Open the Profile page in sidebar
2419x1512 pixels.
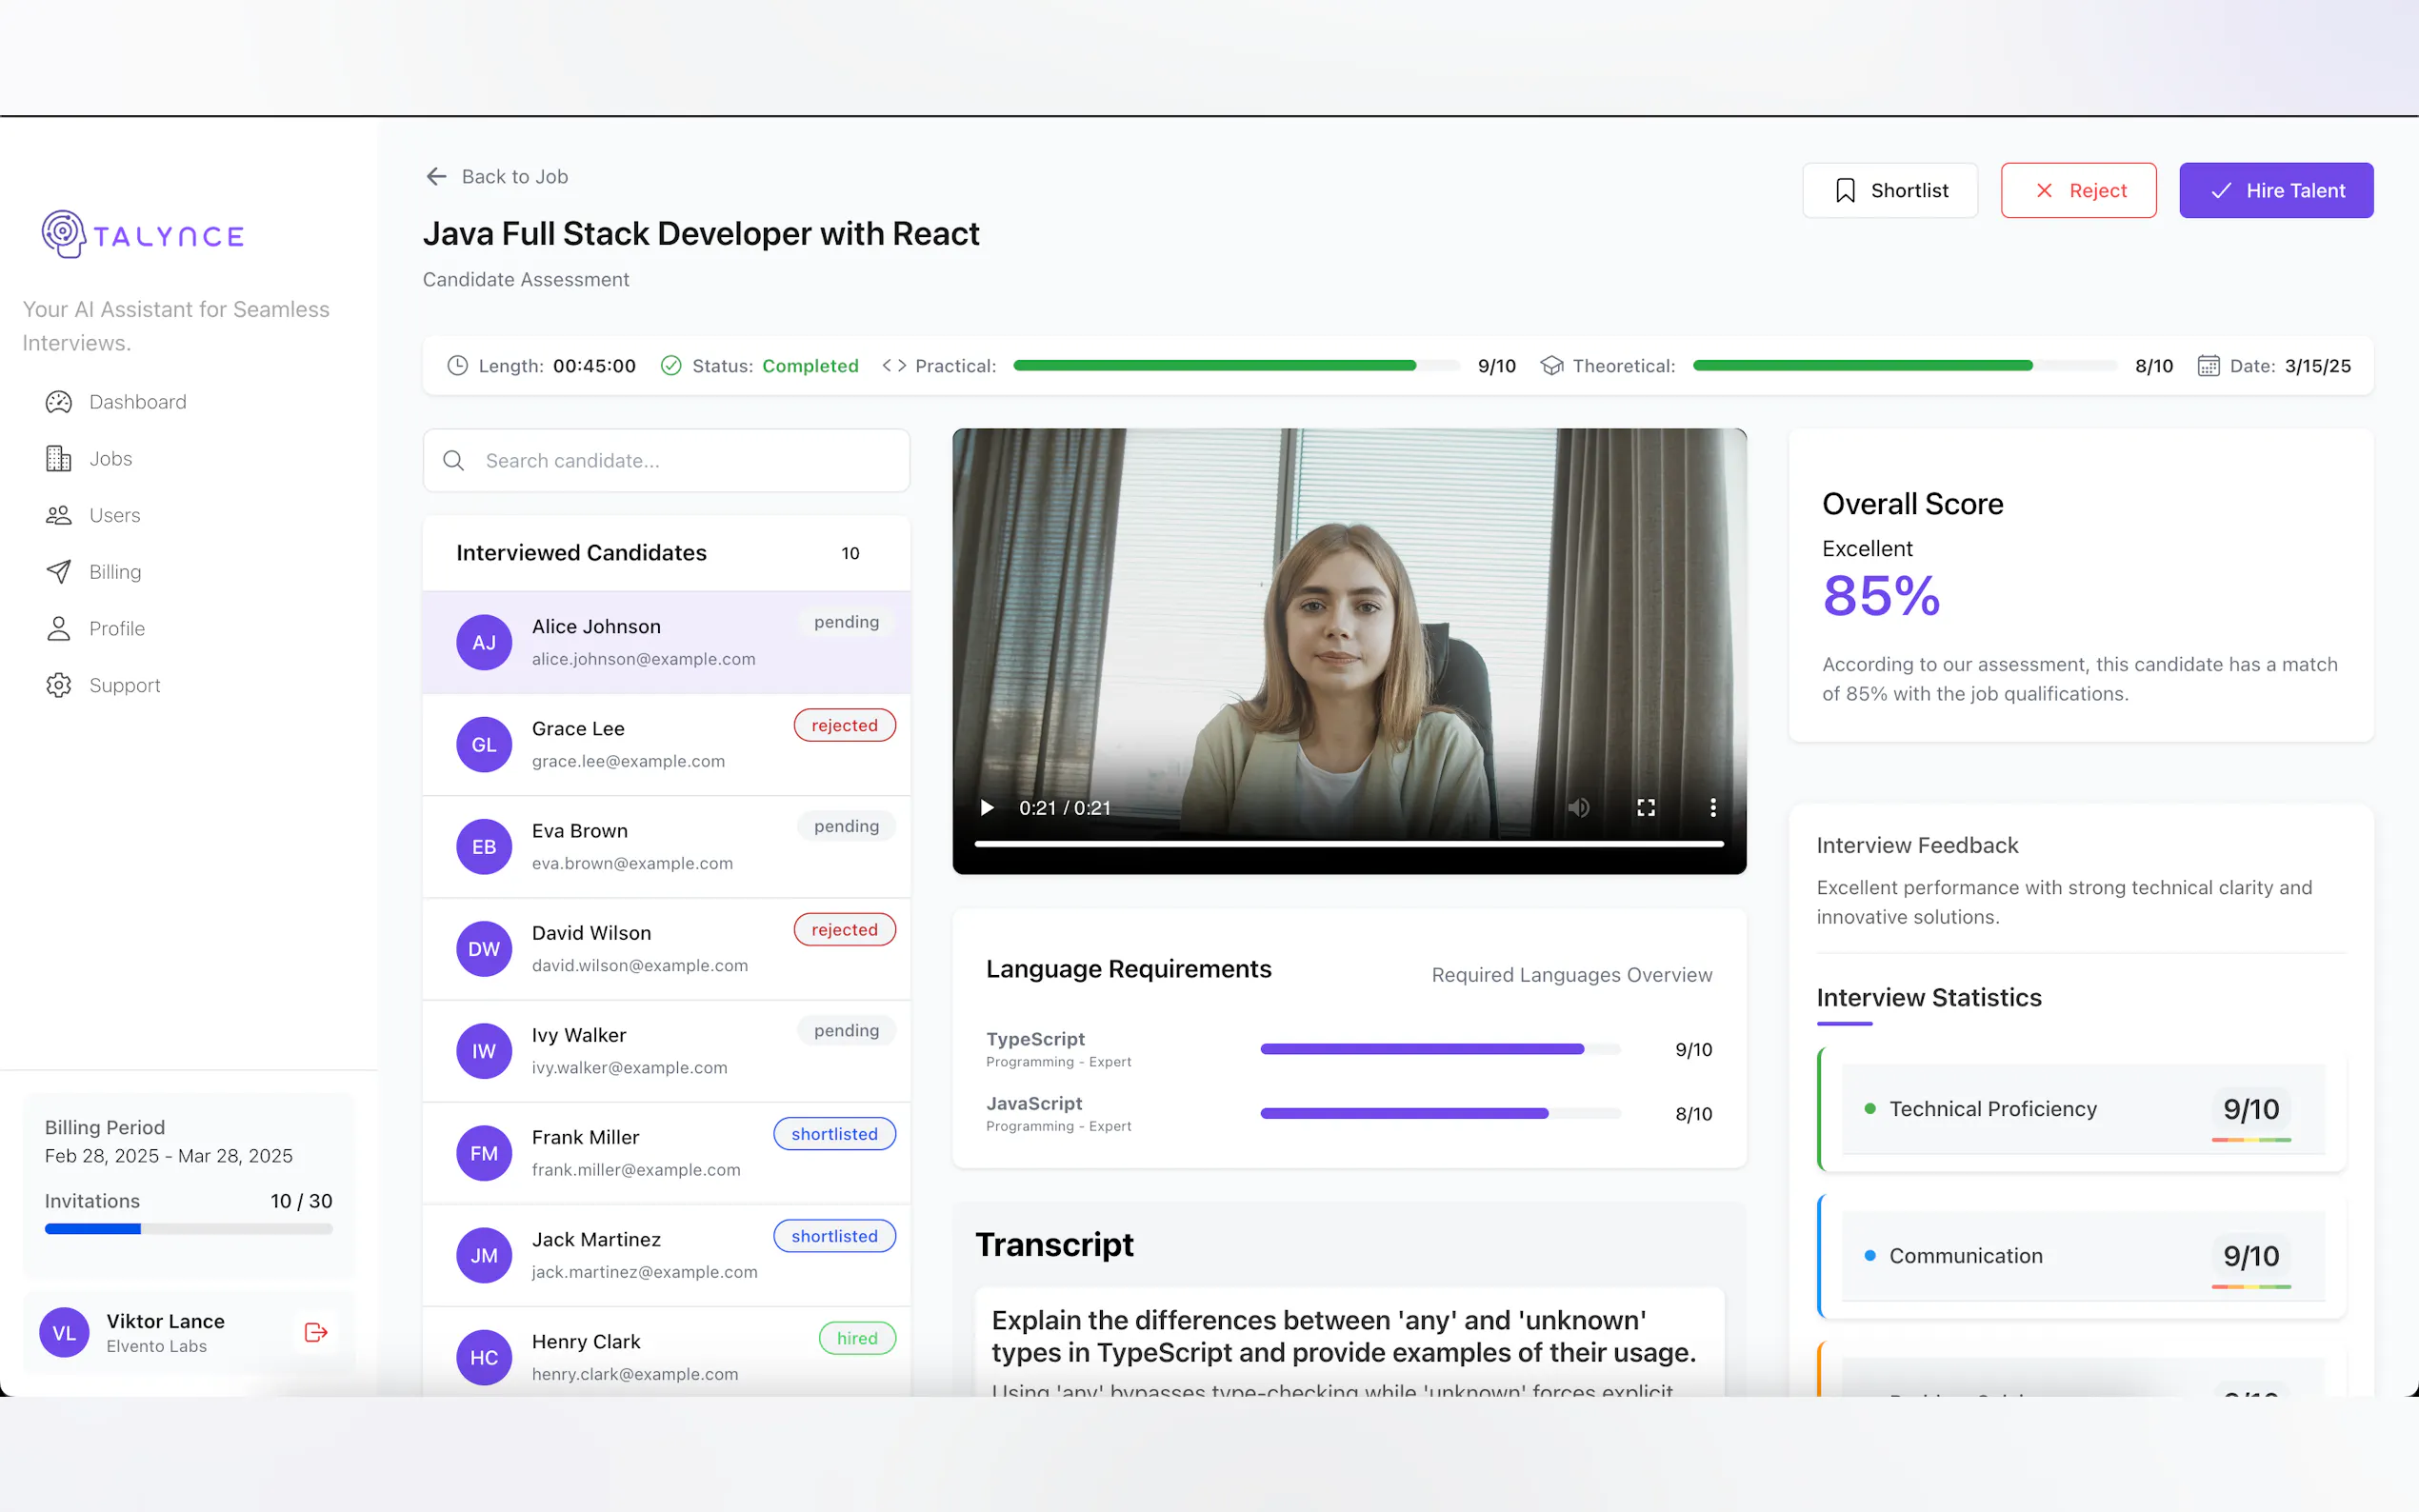coord(116,629)
